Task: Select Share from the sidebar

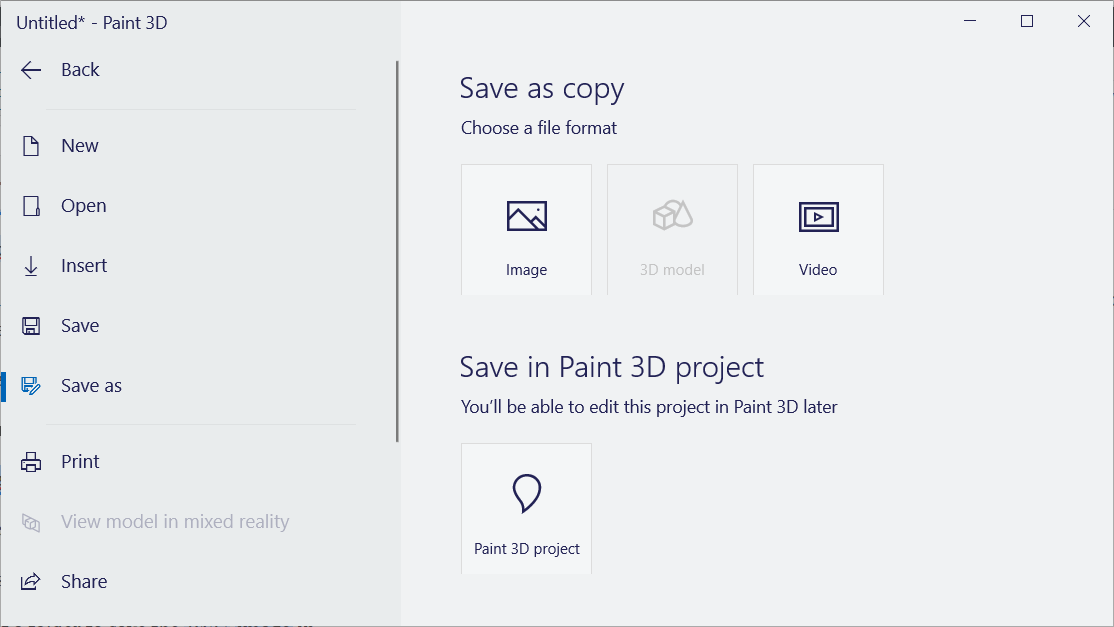Action: [x=84, y=581]
